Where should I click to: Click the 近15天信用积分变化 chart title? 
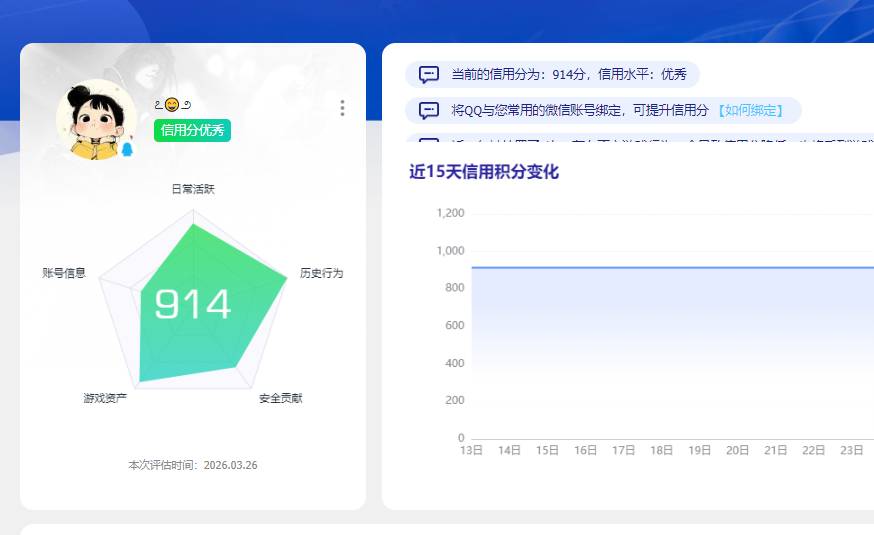484,172
